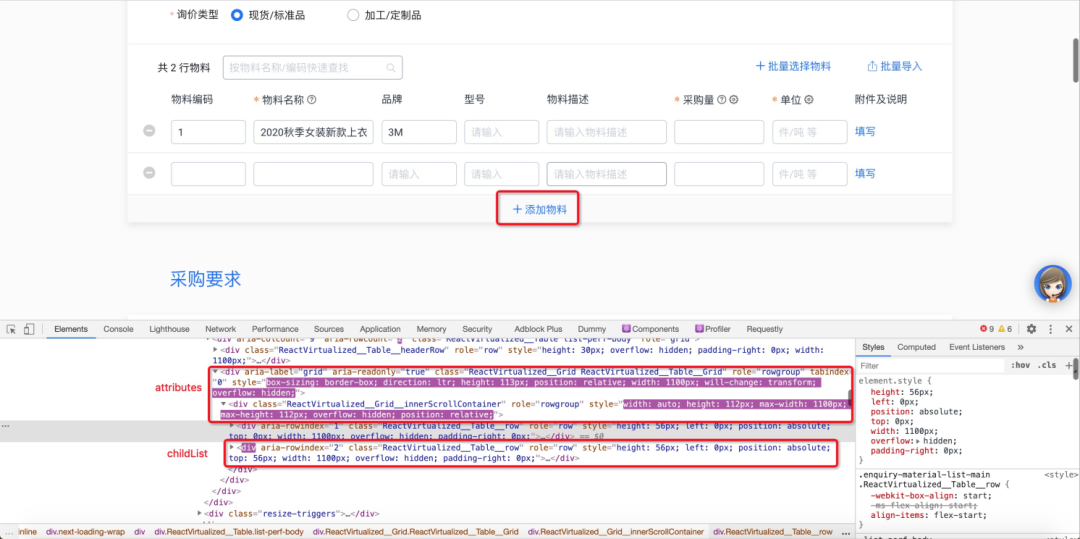This screenshot has height=539, width=1080.
Task: Remove the empty second material row with minus icon
Action: [149, 173]
